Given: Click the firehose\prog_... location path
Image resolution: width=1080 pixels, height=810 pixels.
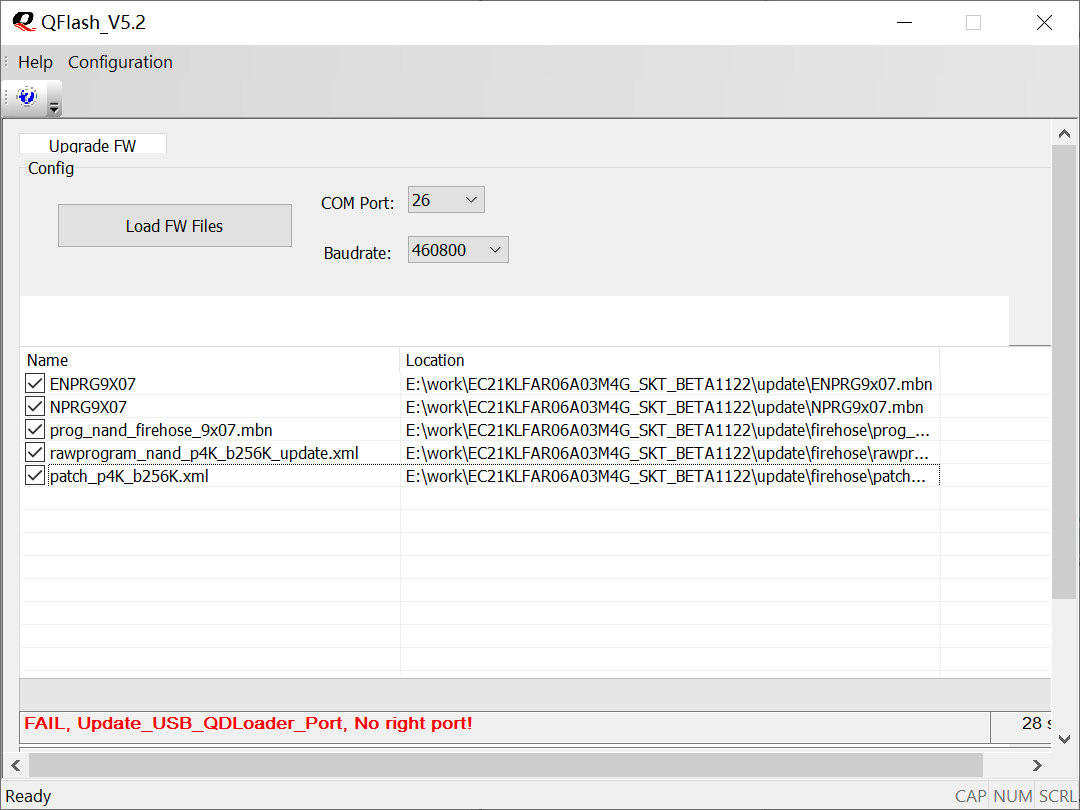Looking at the screenshot, I should pos(667,430).
